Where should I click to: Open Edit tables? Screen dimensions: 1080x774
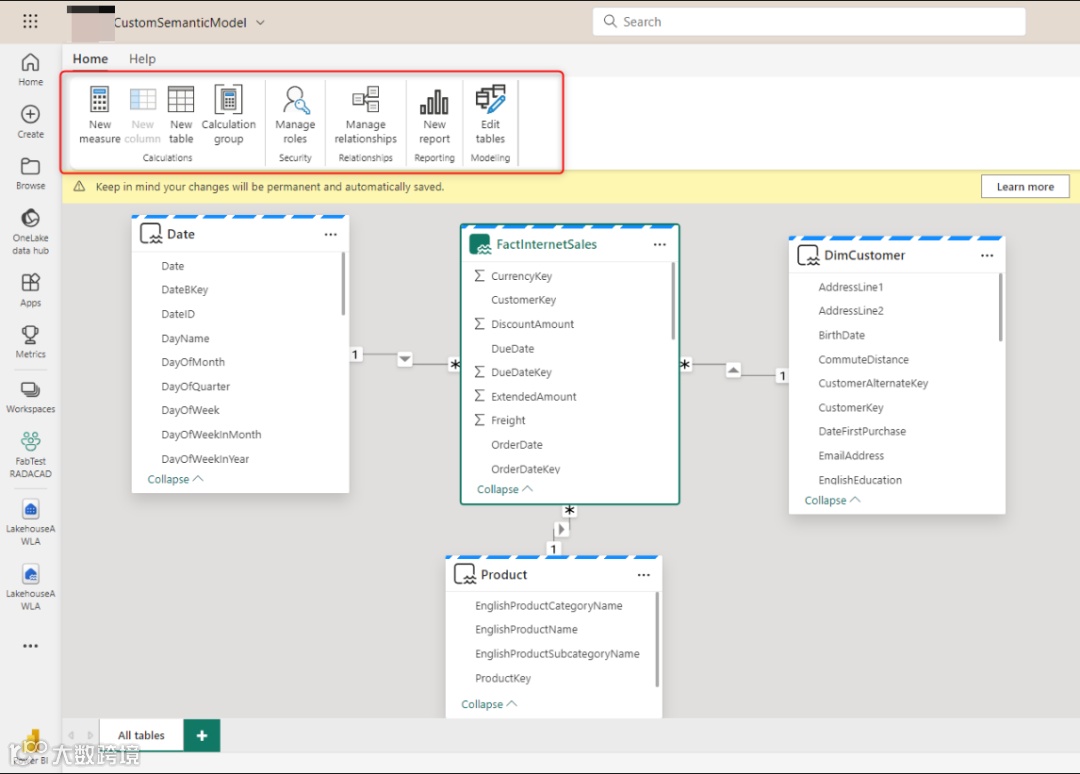[x=490, y=115]
